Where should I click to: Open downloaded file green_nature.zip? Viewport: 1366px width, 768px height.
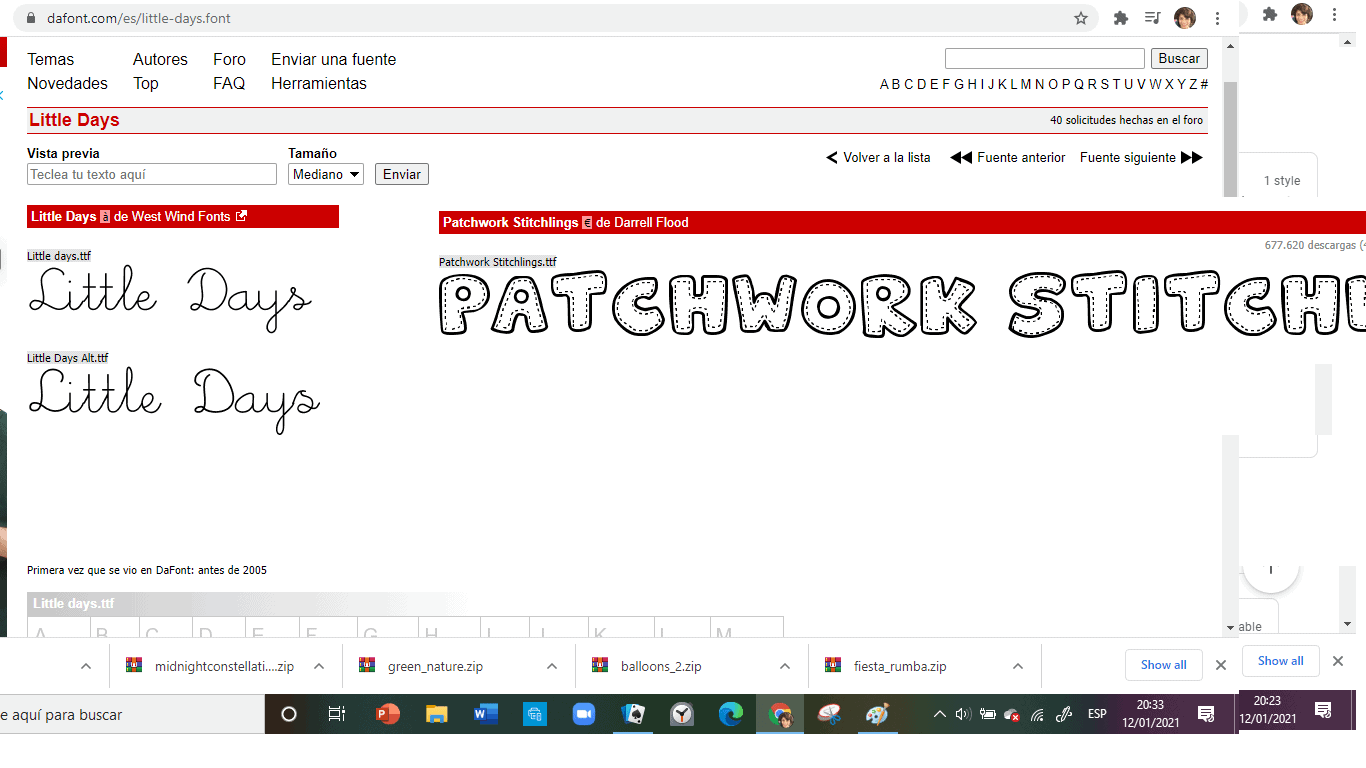[x=435, y=666]
